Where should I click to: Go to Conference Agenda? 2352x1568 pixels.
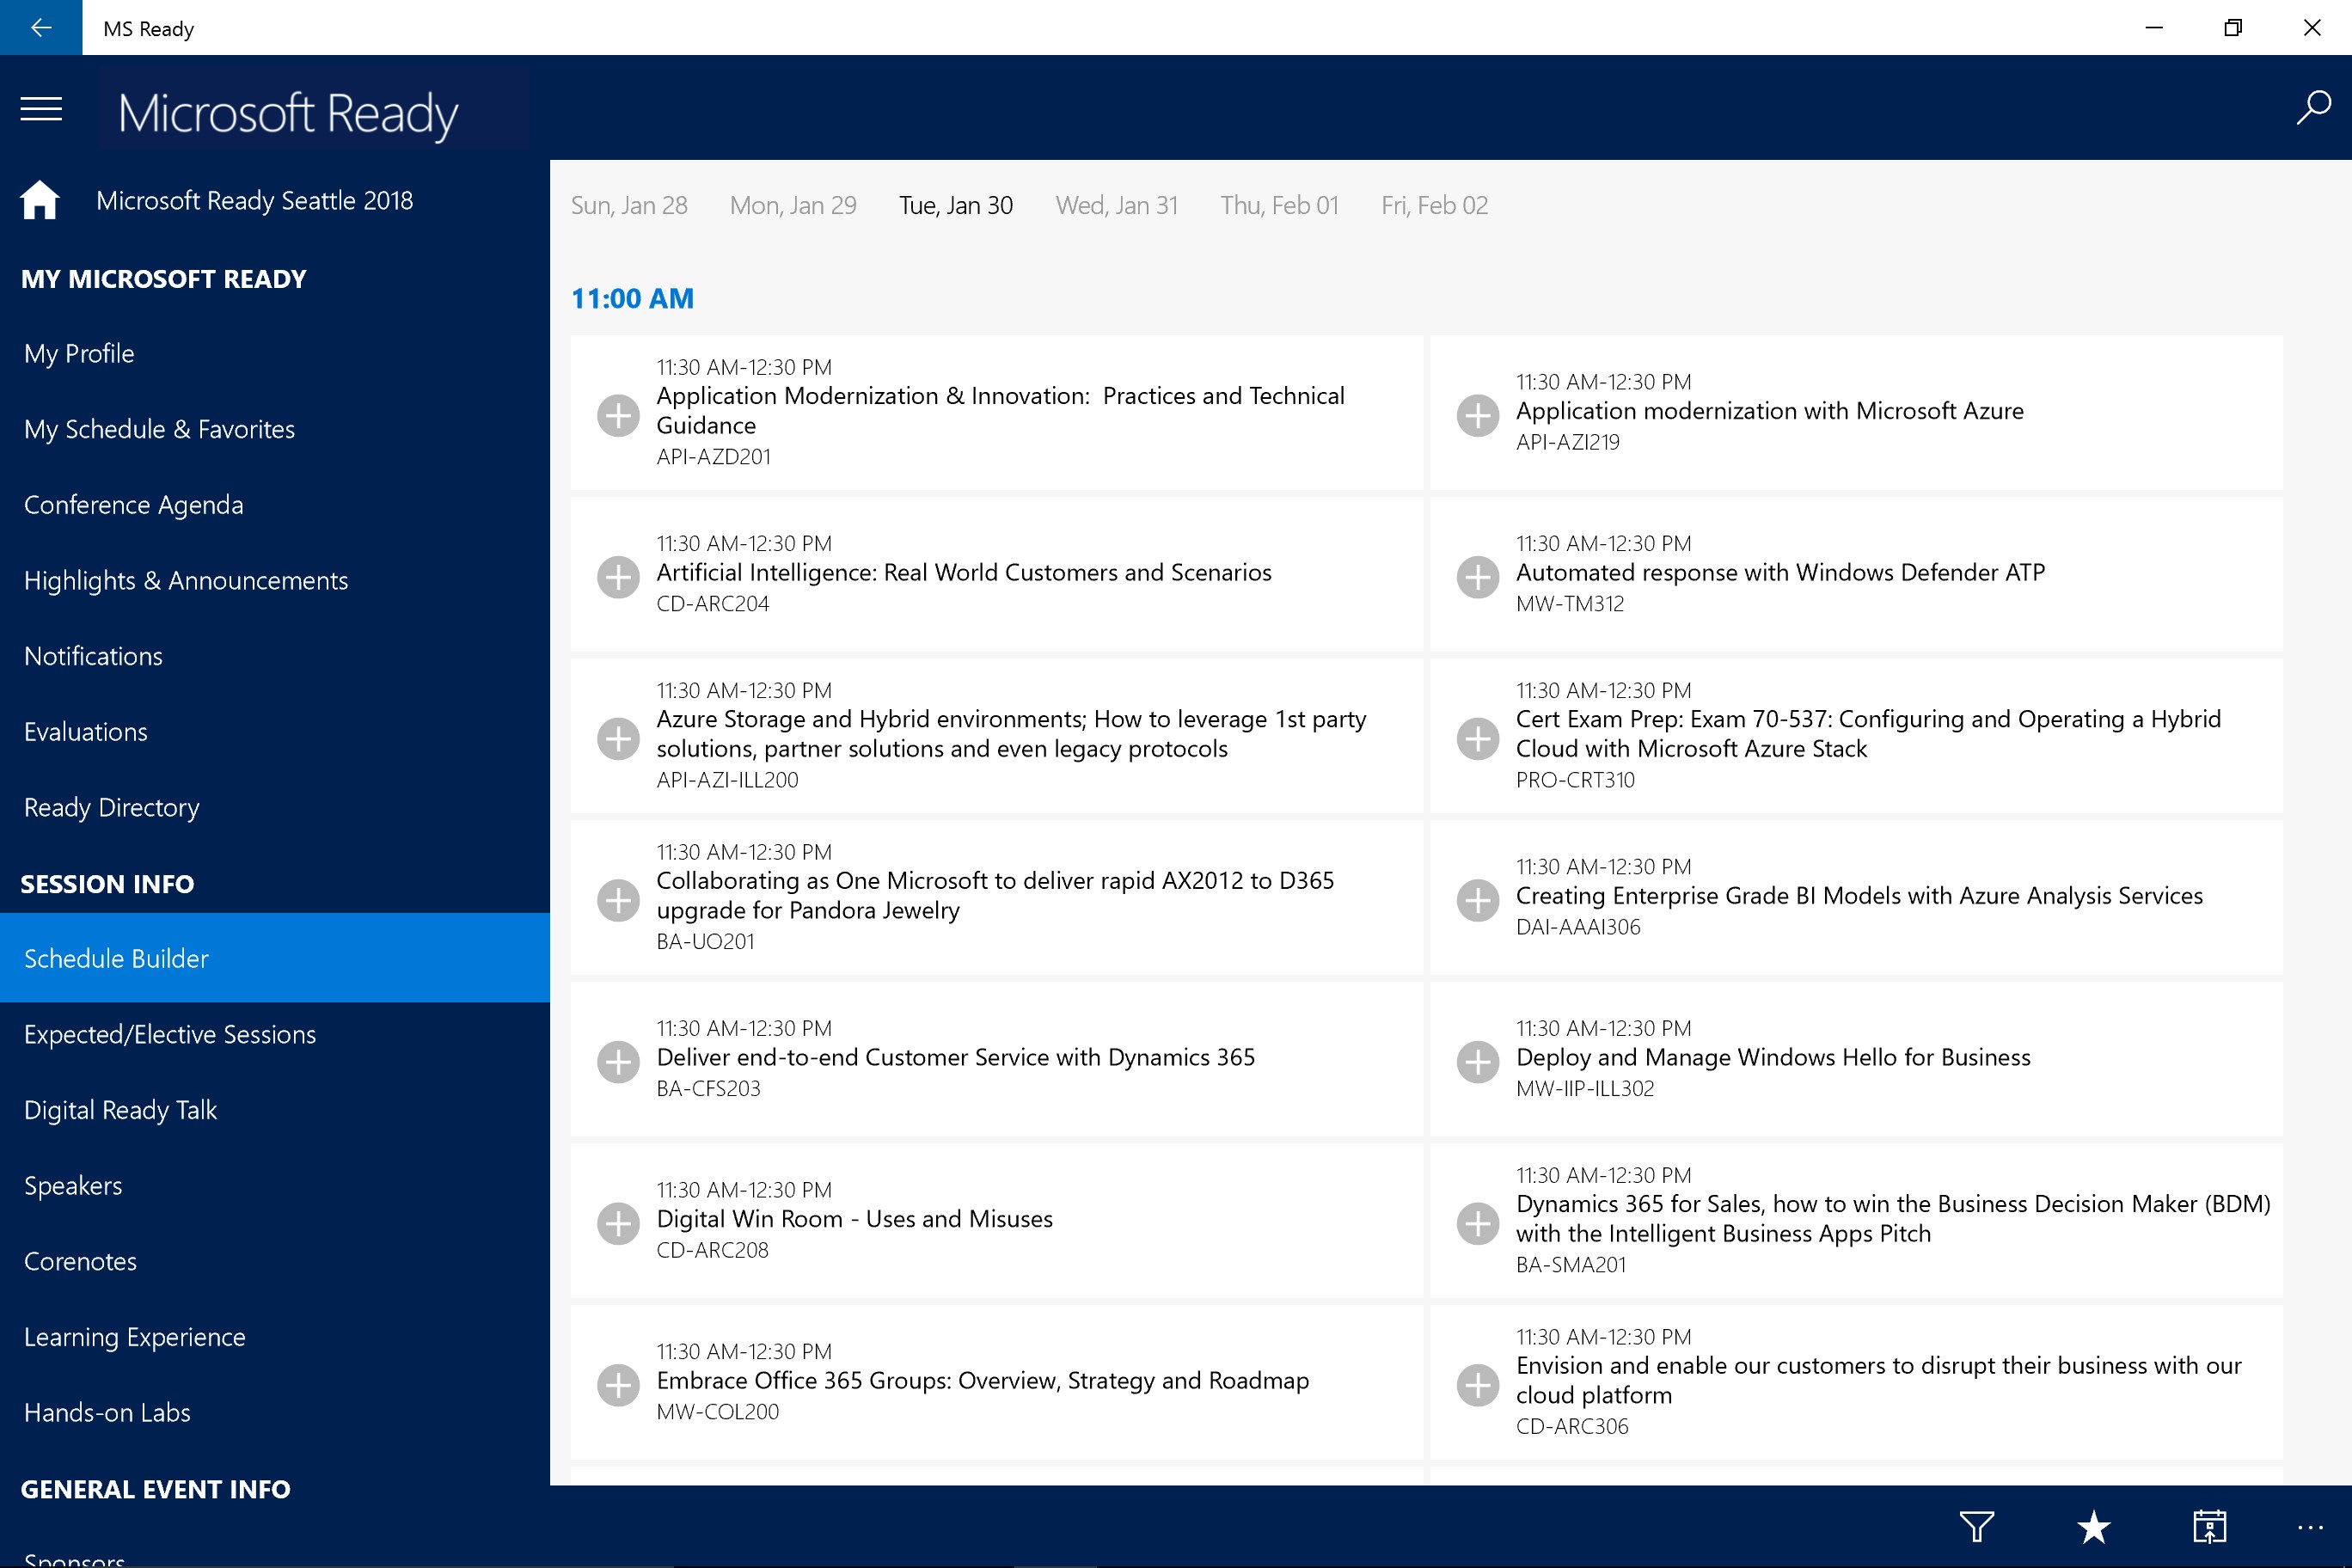(x=133, y=505)
